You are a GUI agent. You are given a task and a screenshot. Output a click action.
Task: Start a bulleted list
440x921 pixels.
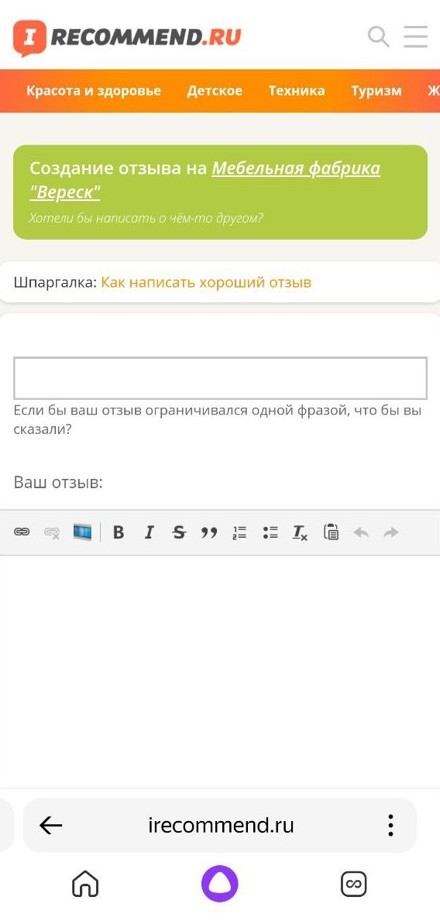pos(270,533)
